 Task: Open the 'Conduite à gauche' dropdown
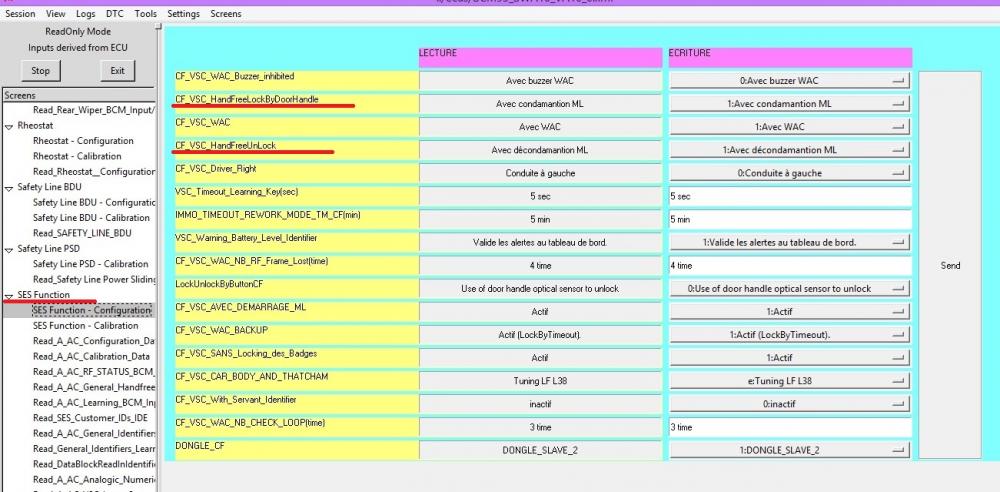pos(790,173)
